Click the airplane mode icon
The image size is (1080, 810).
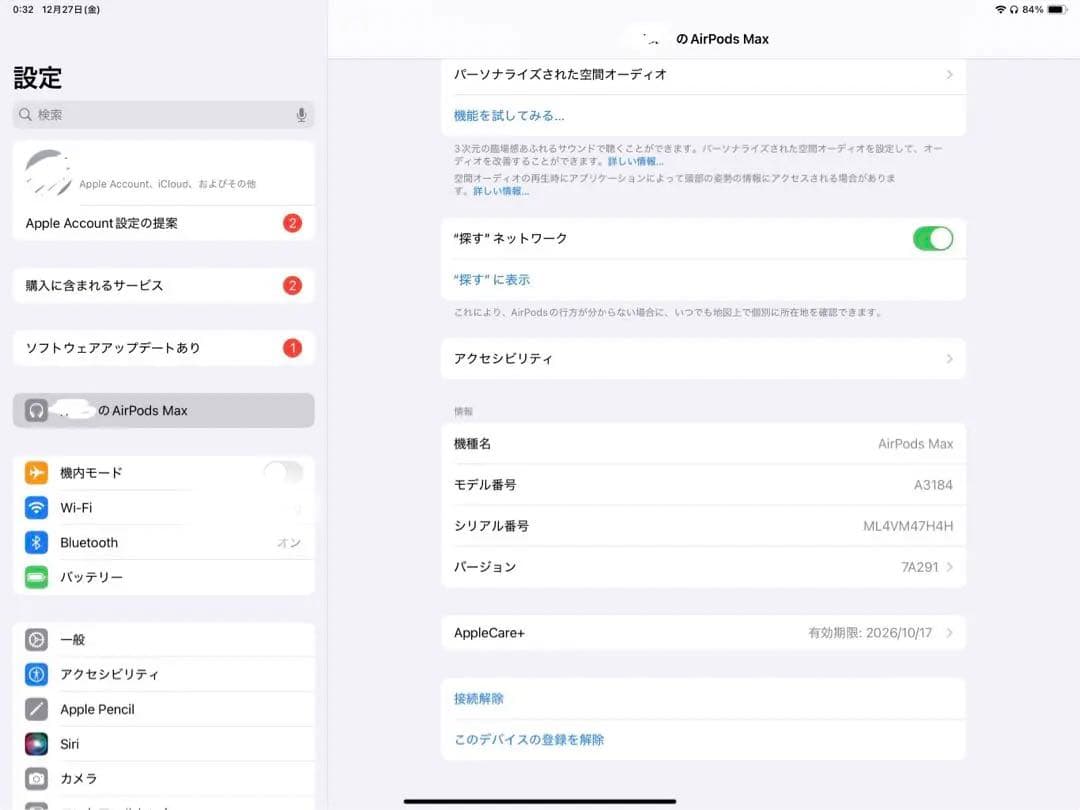(x=36, y=472)
